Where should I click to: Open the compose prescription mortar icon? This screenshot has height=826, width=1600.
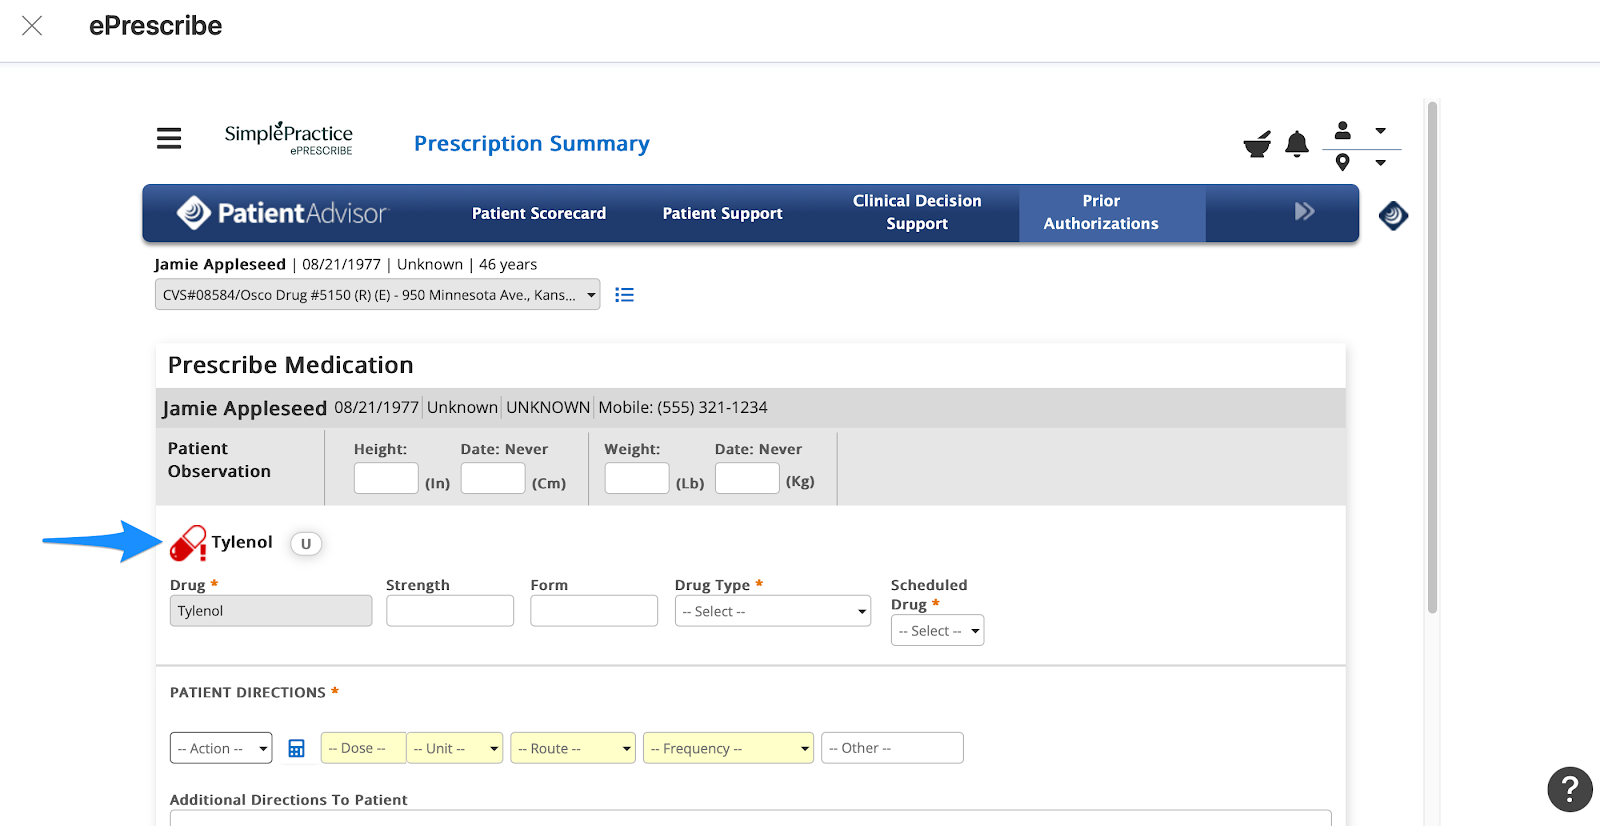pos(1257,144)
